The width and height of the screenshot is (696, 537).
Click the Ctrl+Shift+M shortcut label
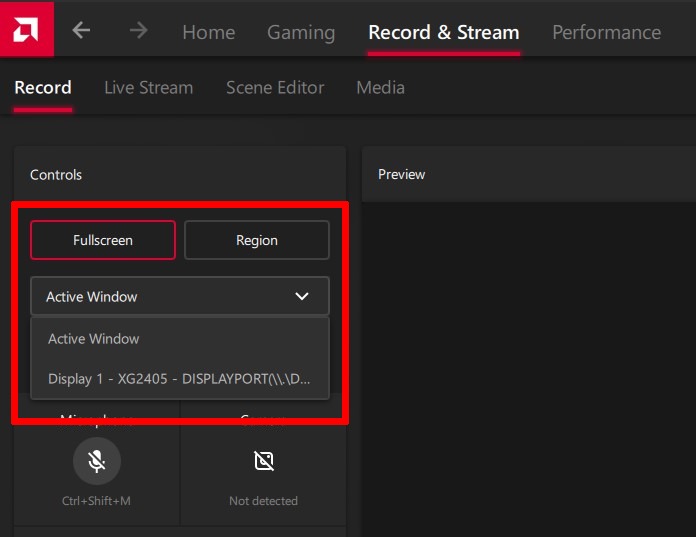(x=96, y=501)
